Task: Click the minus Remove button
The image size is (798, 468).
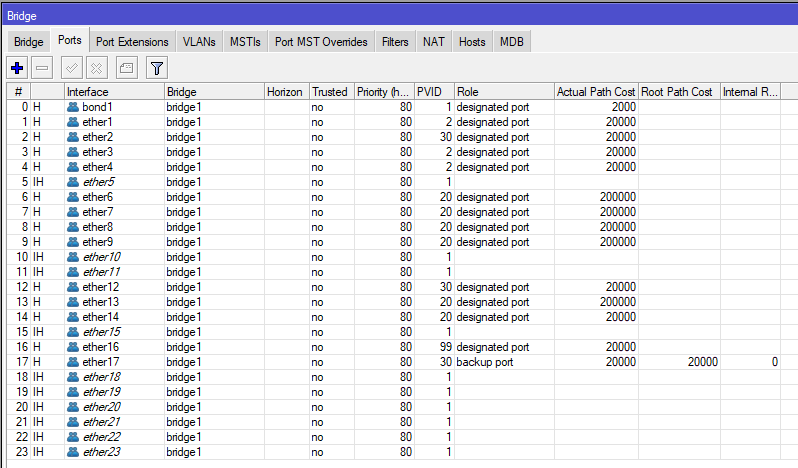Action: coord(42,68)
